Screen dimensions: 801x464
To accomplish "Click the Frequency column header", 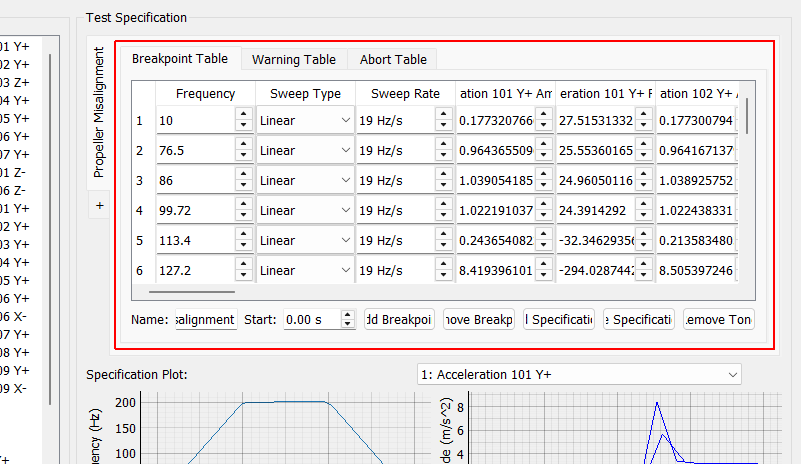I will click(205, 94).
